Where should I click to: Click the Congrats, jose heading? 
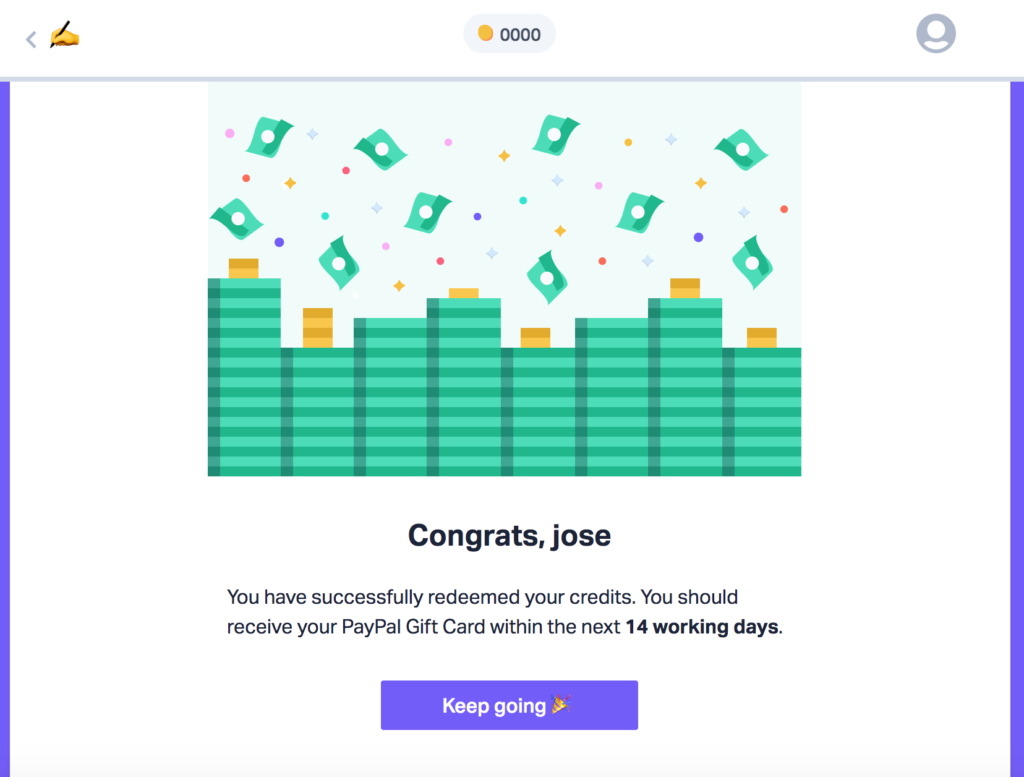coord(509,535)
